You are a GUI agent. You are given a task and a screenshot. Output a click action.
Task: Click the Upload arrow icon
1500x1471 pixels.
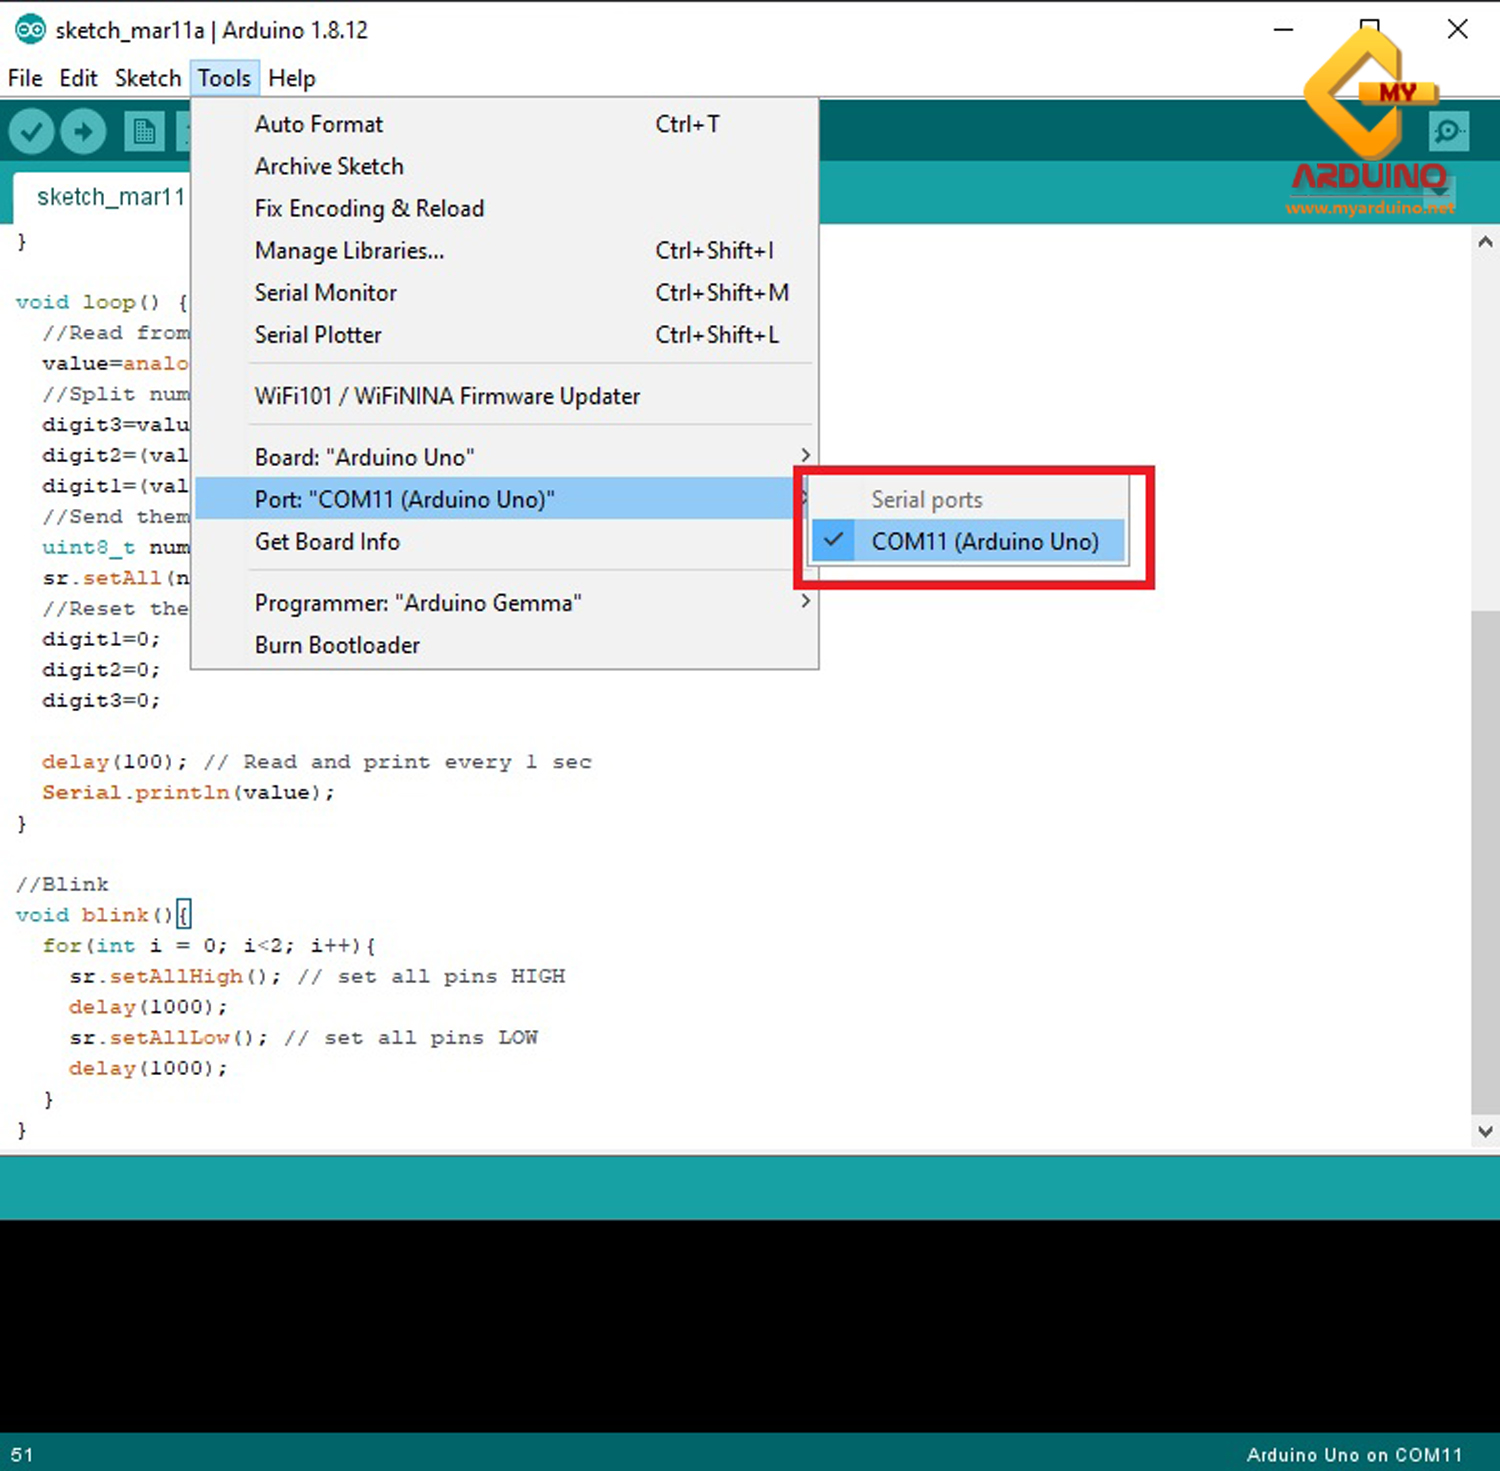pos(82,130)
